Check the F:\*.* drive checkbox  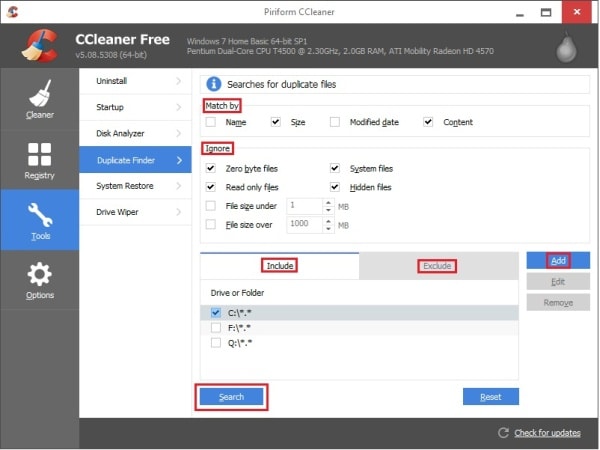tap(216, 327)
